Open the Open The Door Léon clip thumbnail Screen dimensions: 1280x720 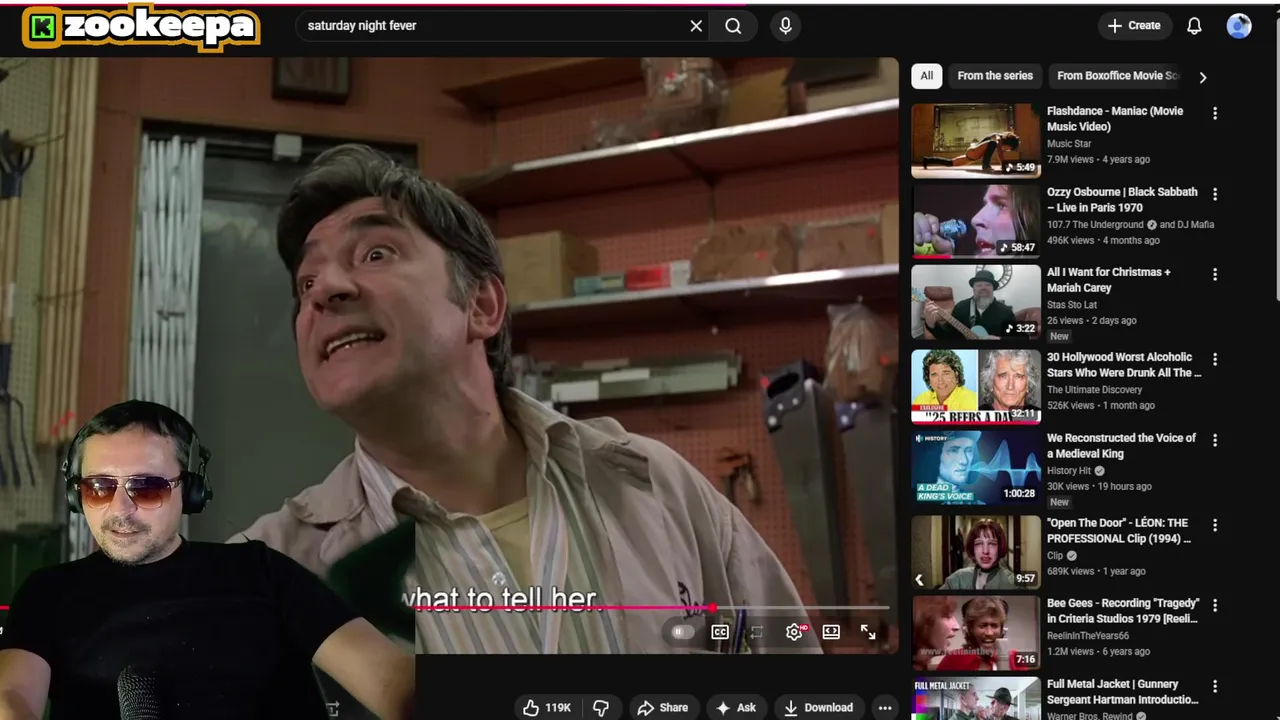click(976, 552)
